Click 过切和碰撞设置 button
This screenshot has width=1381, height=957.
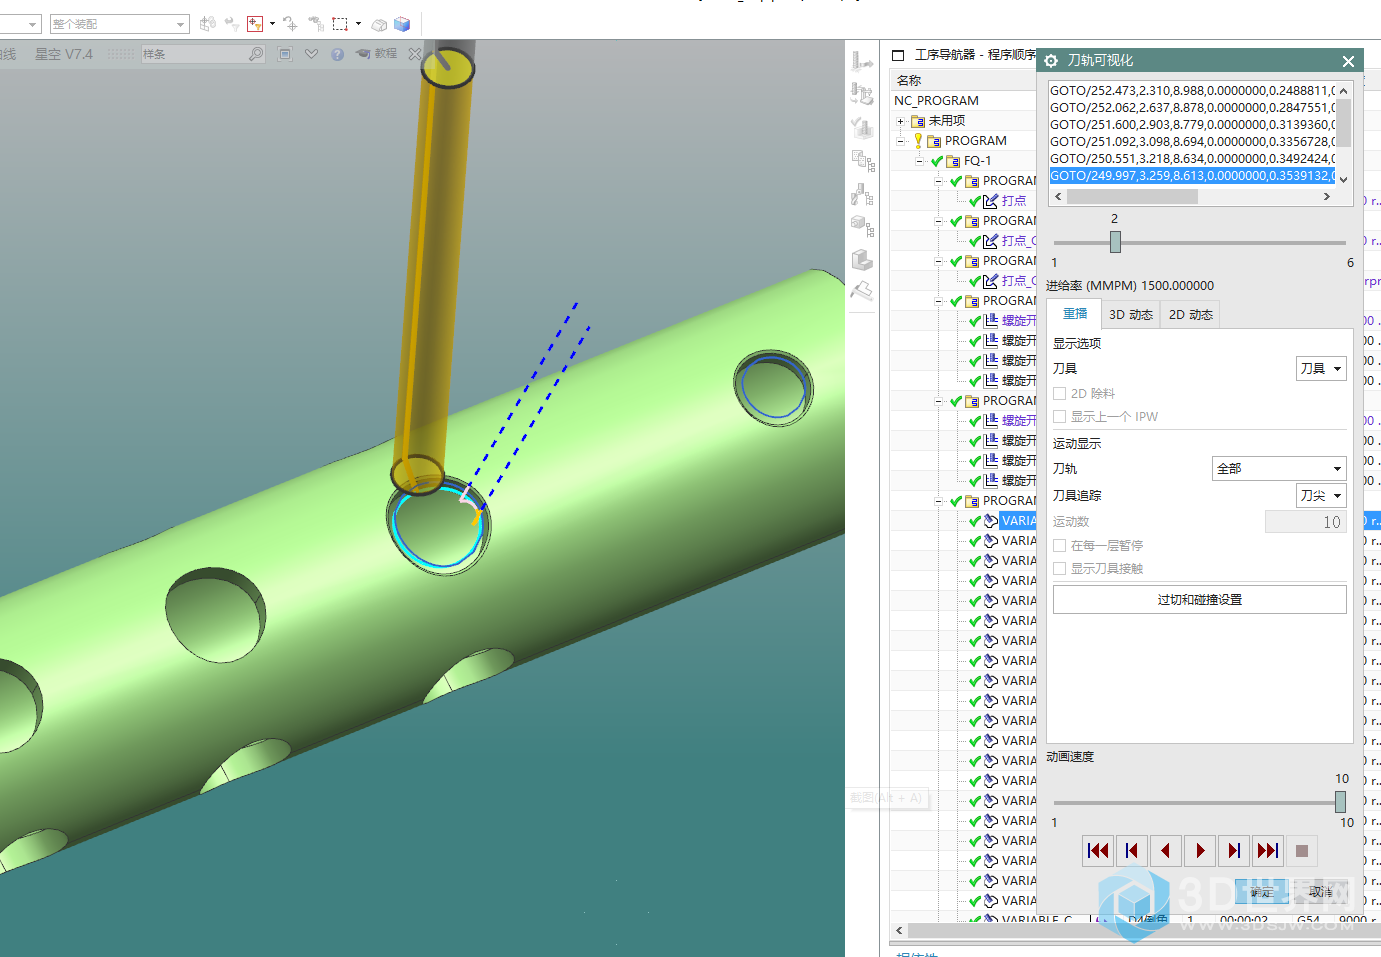click(1200, 600)
